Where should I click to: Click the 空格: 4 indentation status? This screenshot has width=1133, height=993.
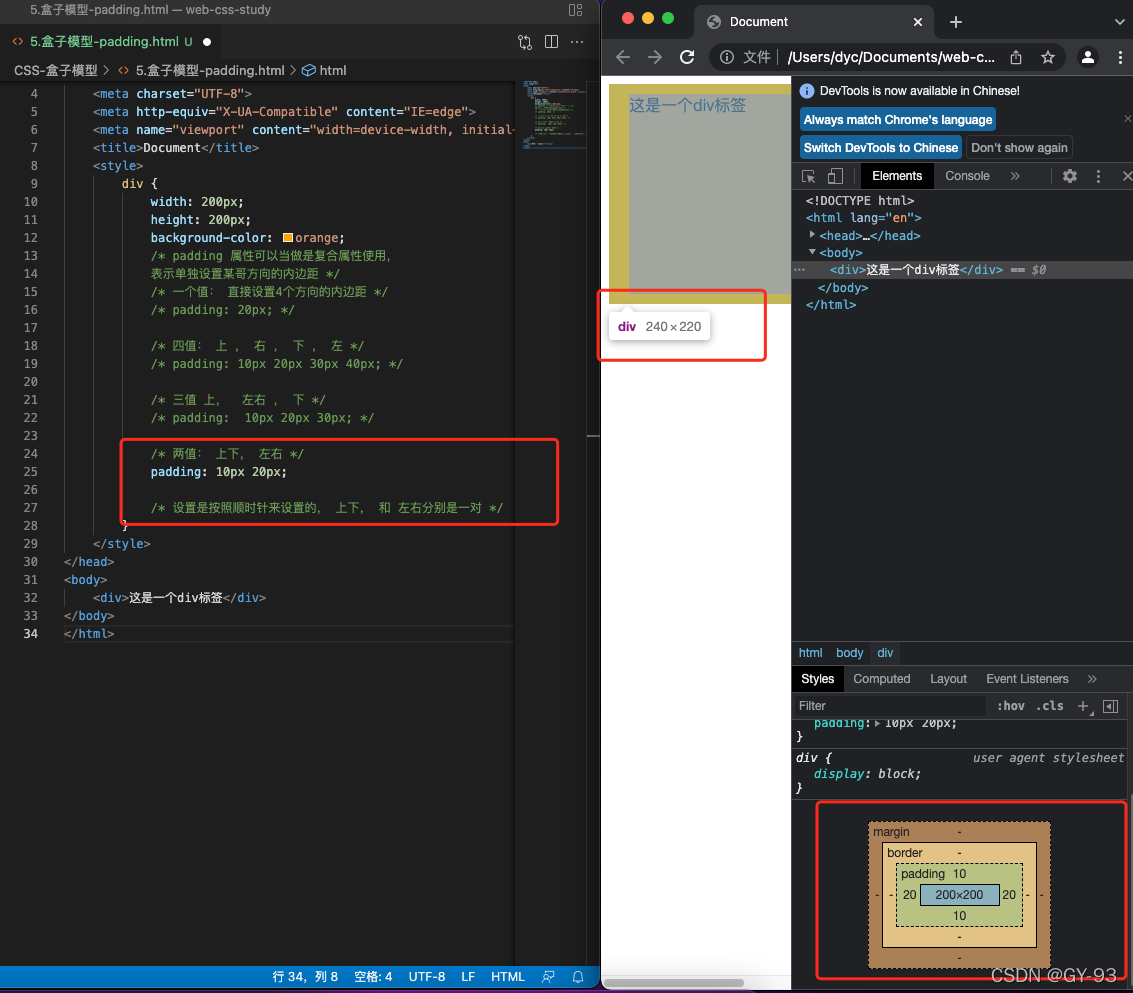(373, 976)
